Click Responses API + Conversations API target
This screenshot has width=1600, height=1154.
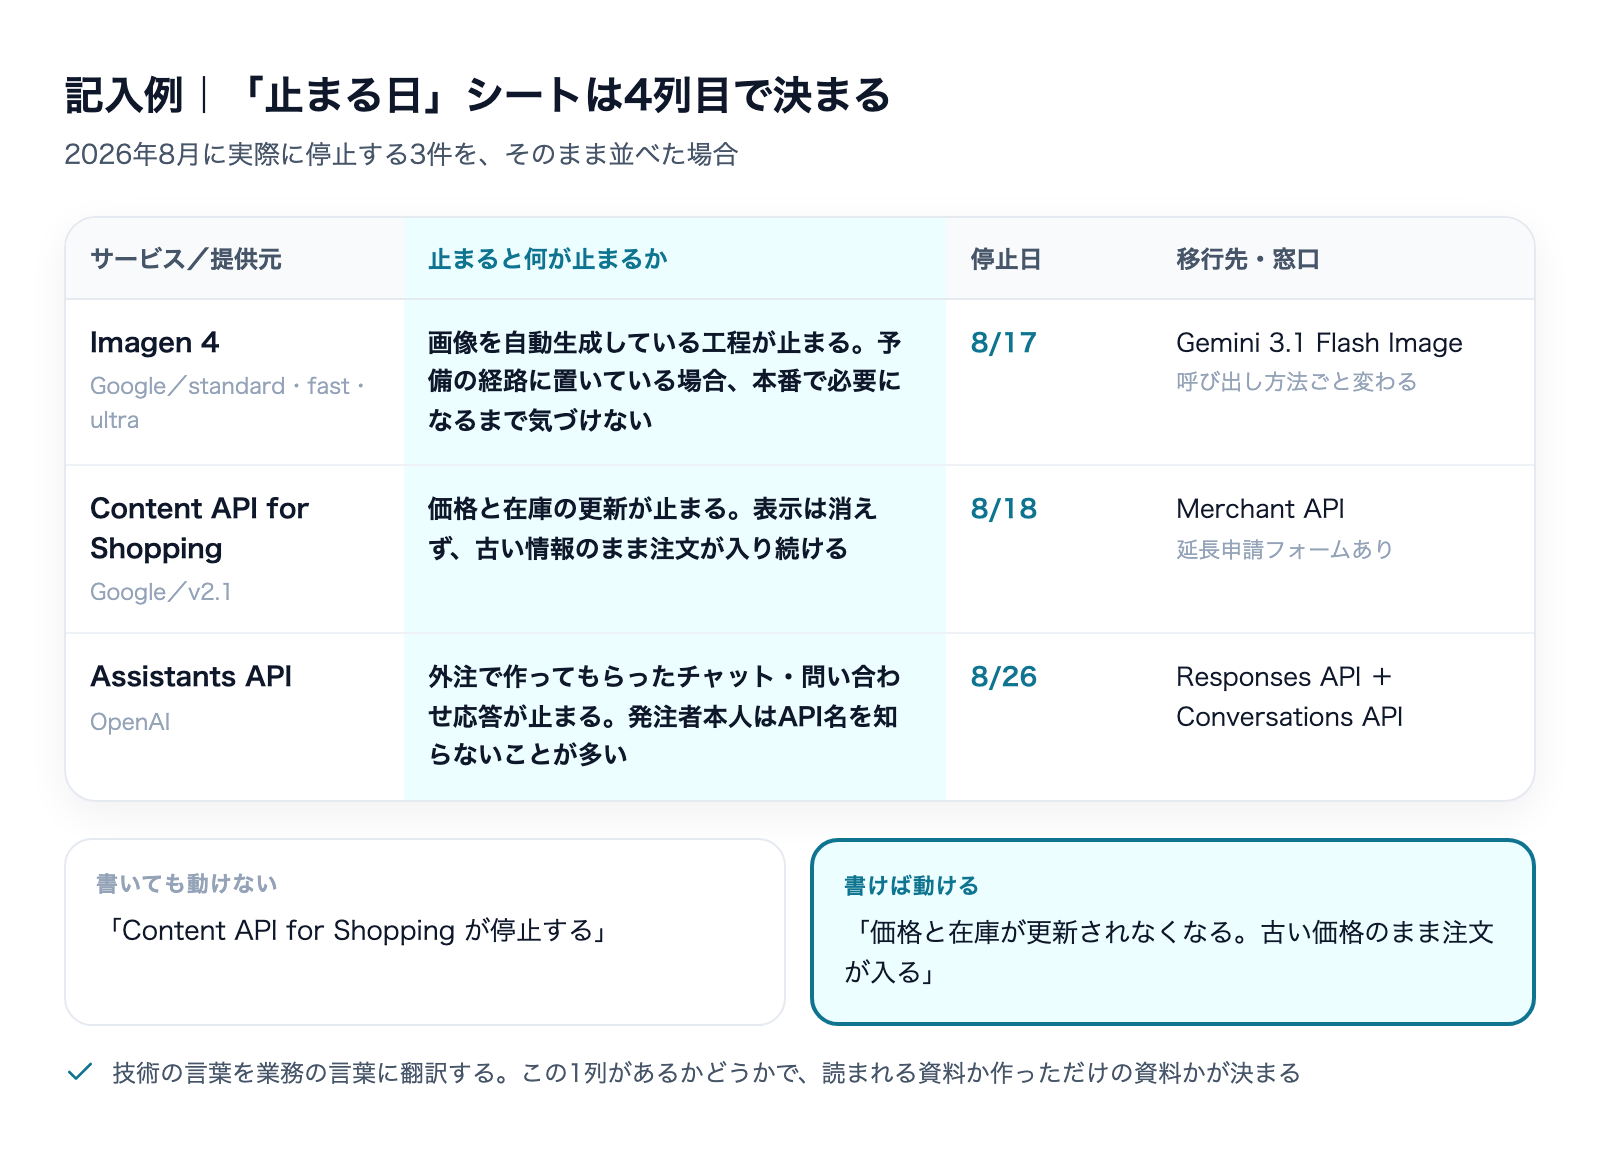click(x=1289, y=696)
